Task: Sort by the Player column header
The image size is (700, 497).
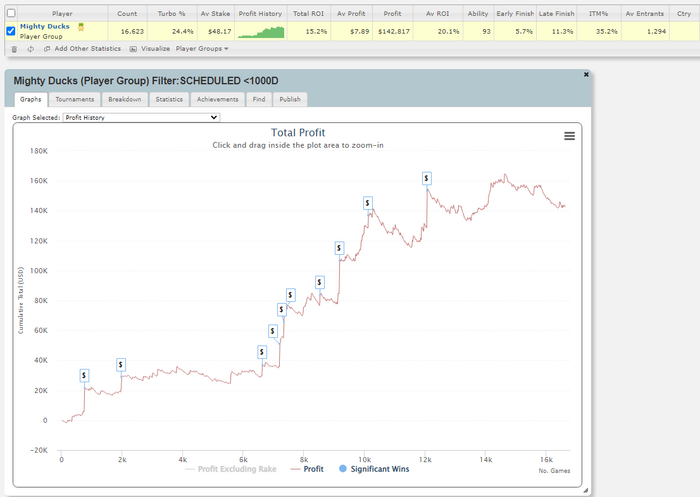Action: [62, 13]
